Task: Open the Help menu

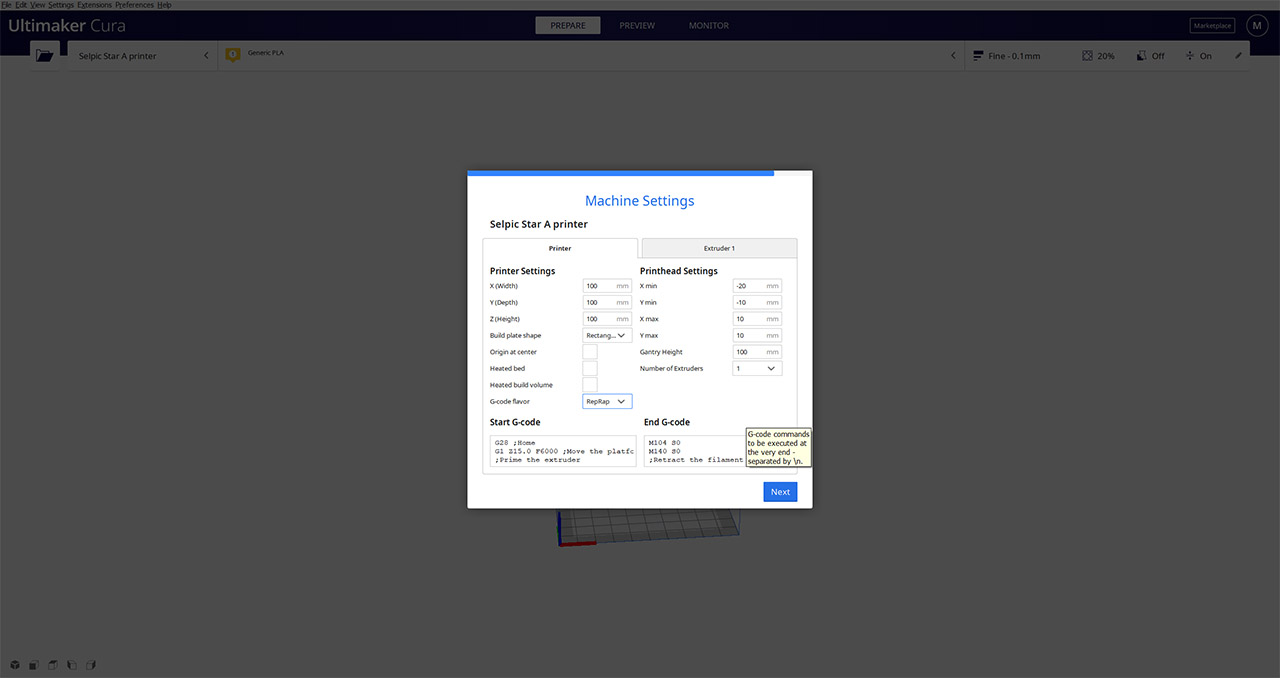Action: click(x=165, y=5)
